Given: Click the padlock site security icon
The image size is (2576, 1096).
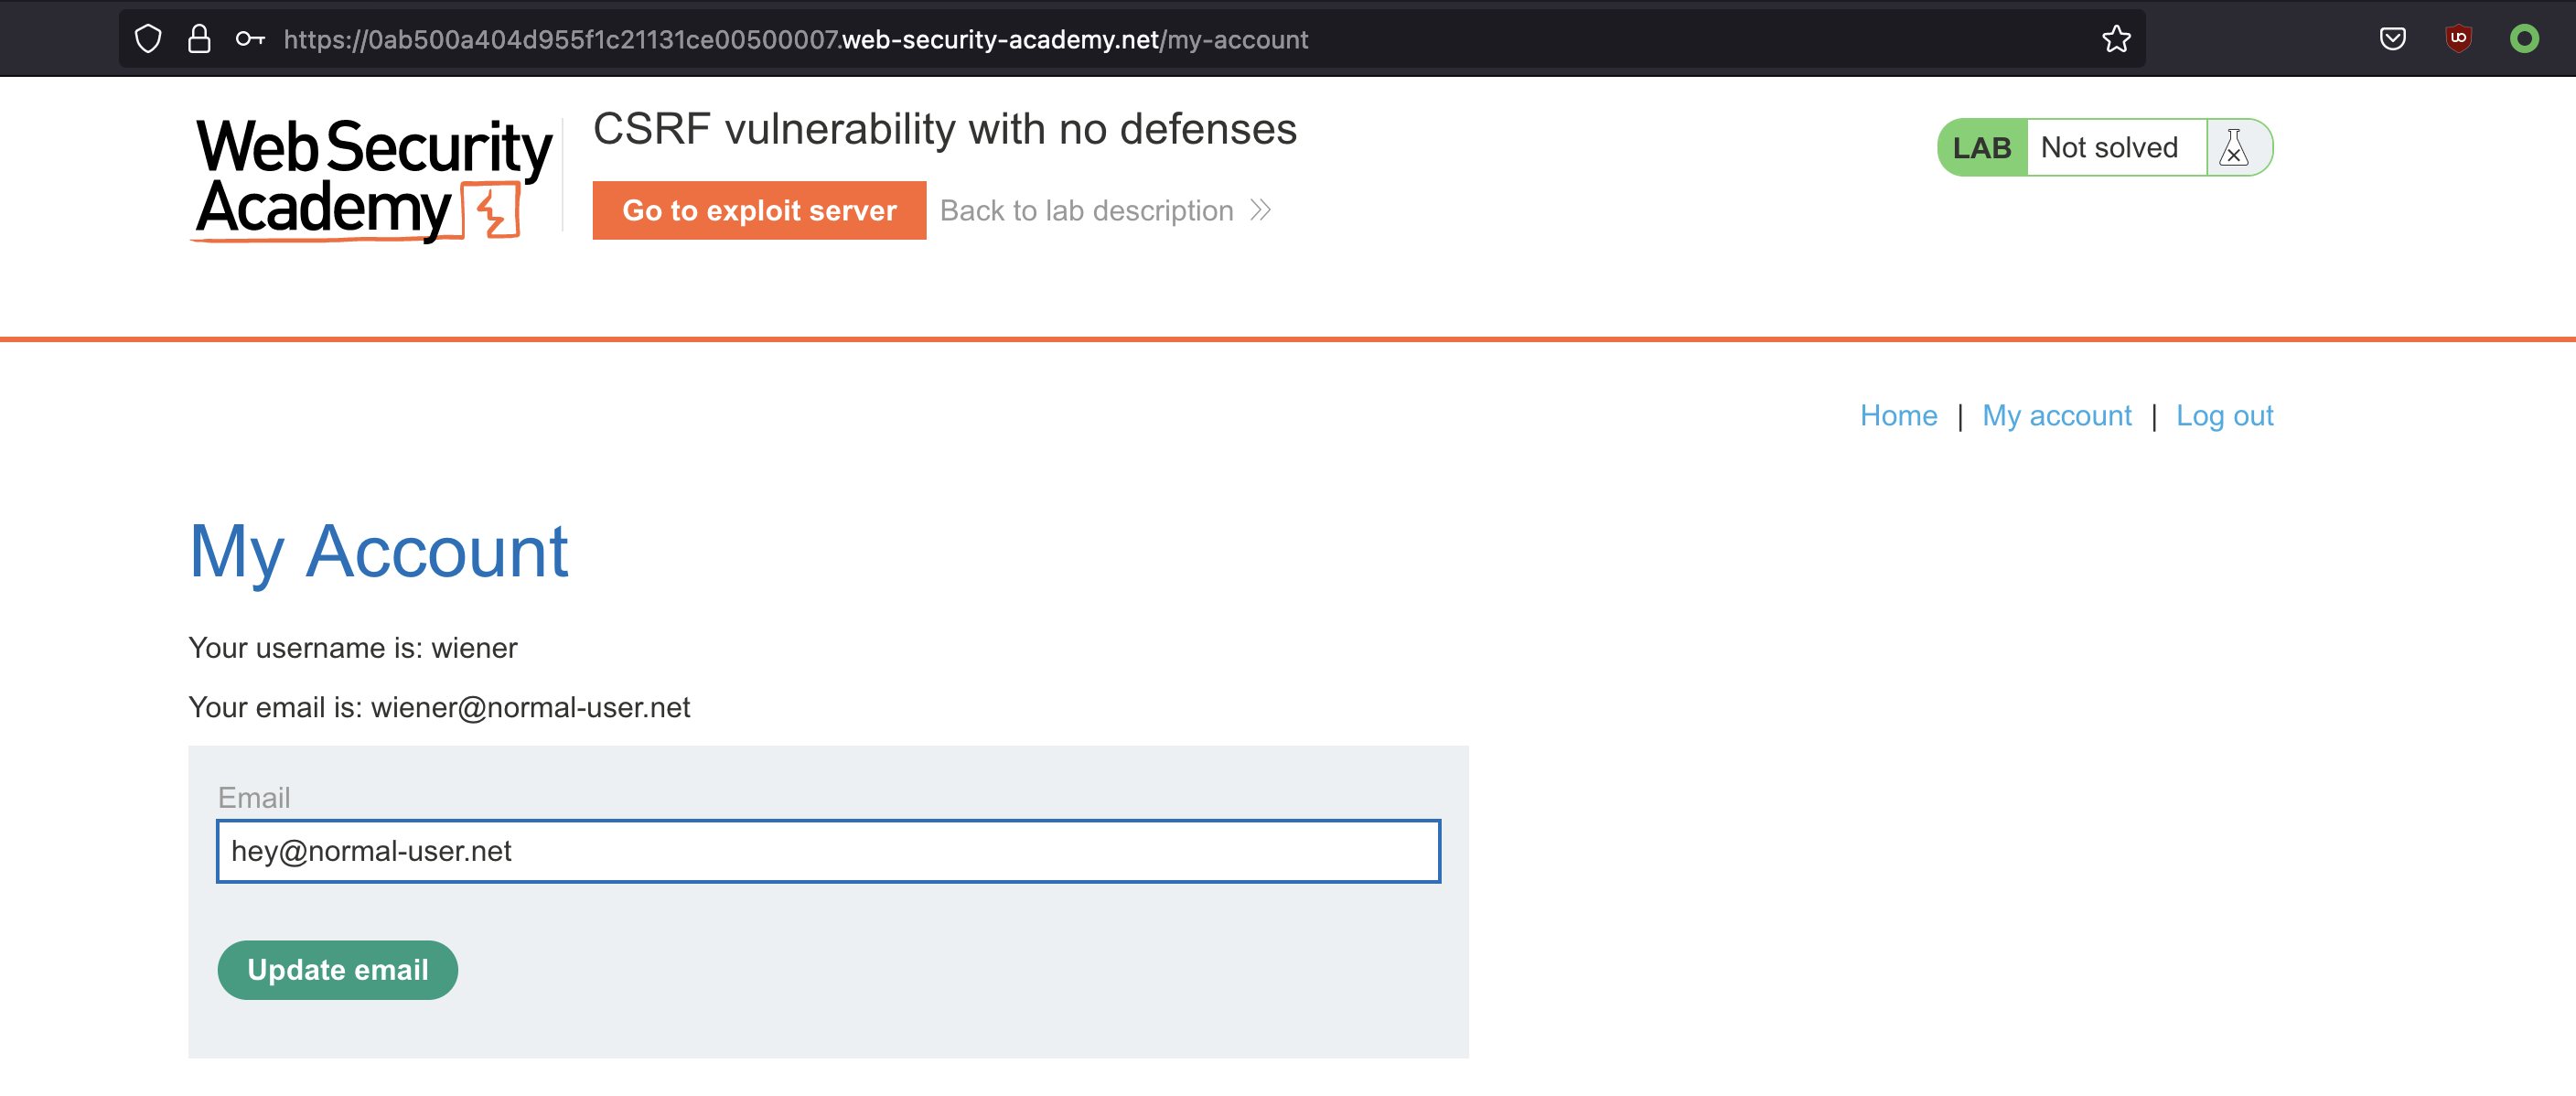Looking at the screenshot, I should (199, 39).
